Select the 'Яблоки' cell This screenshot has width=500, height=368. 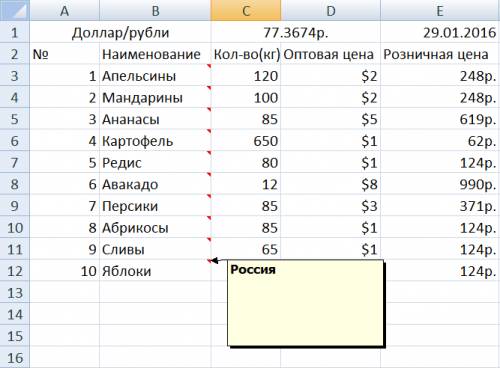click(155, 270)
